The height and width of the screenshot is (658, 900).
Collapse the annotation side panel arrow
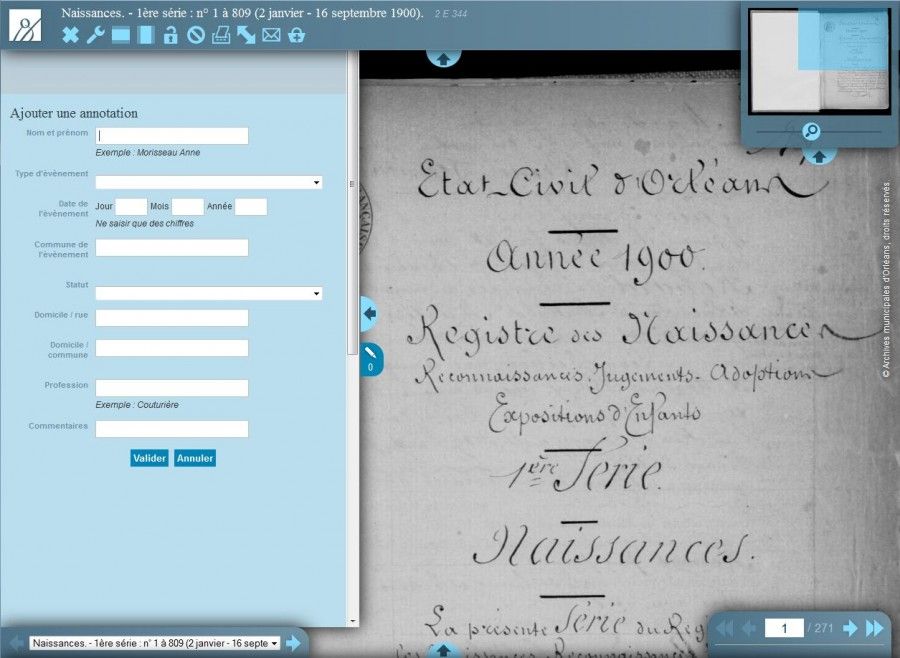pos(369,314)
